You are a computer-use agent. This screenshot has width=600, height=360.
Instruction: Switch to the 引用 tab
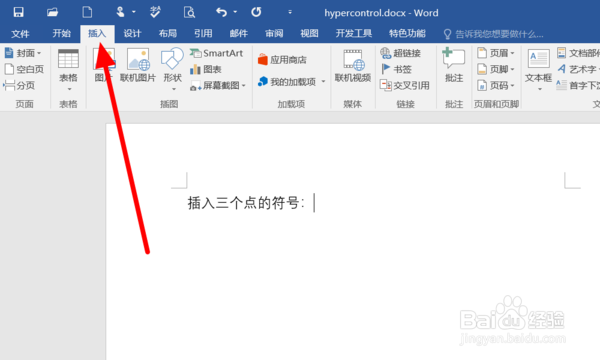(x=203, y=34)
